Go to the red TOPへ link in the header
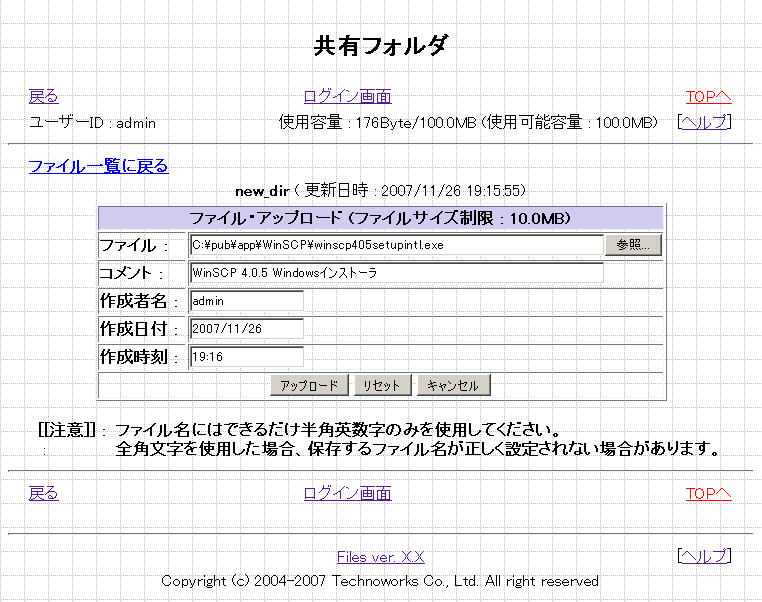The image size is (762, 602). [x=708, y=97]
